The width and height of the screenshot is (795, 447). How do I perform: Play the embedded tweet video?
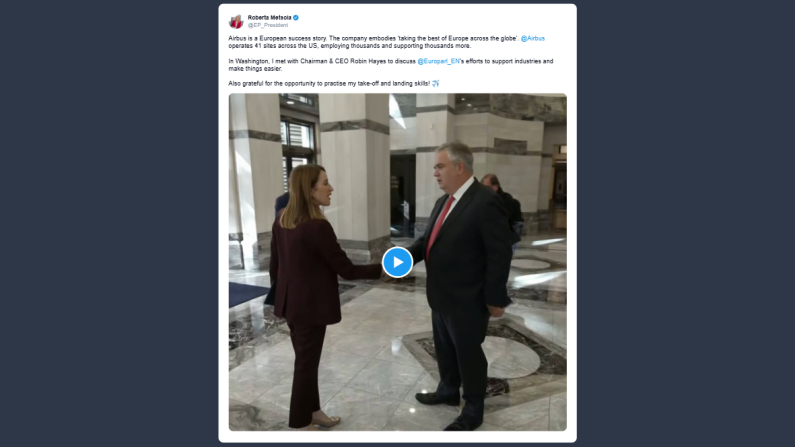pos(397,262)
